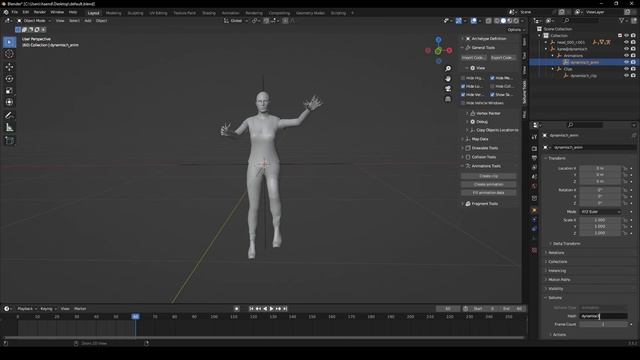Select the Add Cube tool

9,140
